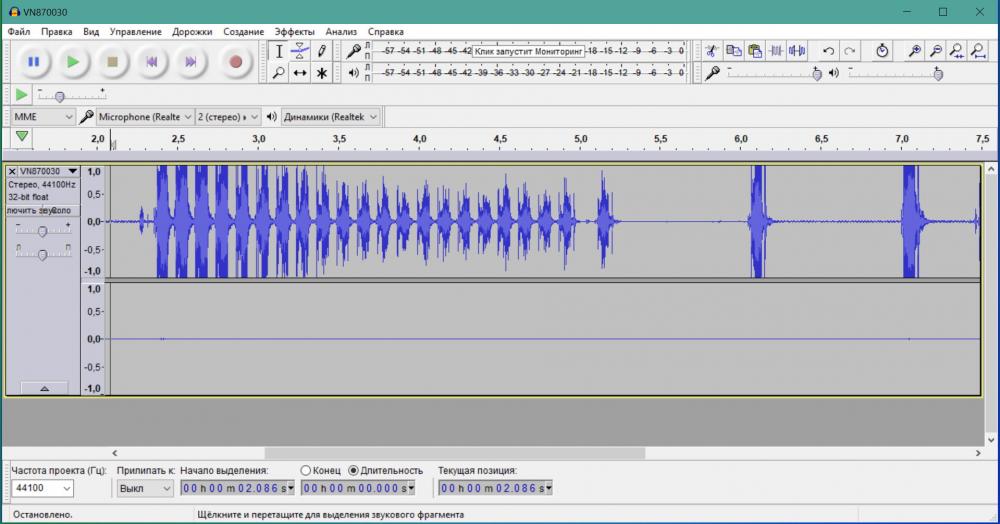Click Play-at-speed green button
The height and width of the screenshot is (524, 1000).
click(21, 95)
